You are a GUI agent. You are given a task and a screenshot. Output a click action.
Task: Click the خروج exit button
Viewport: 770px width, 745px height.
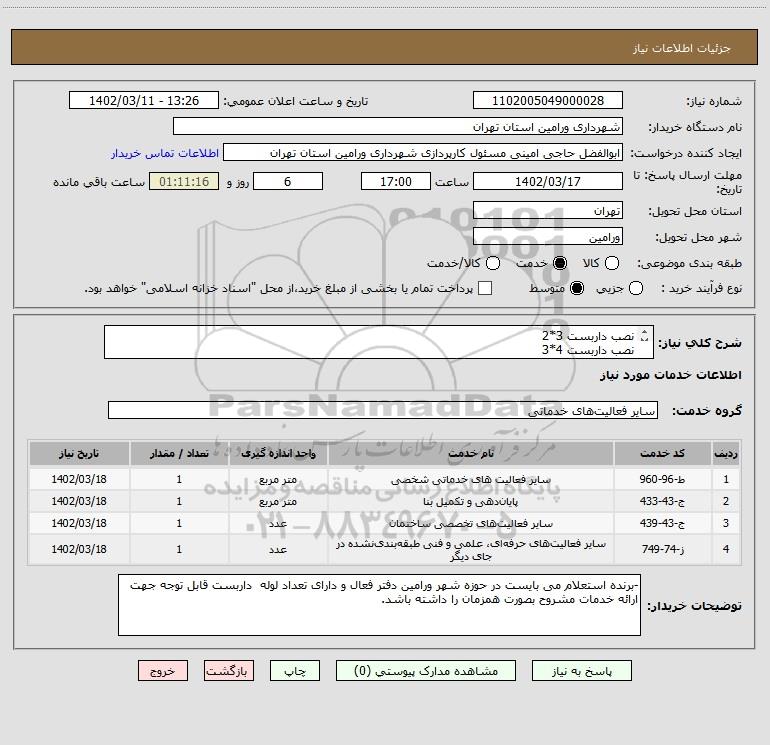coord(163,671)
